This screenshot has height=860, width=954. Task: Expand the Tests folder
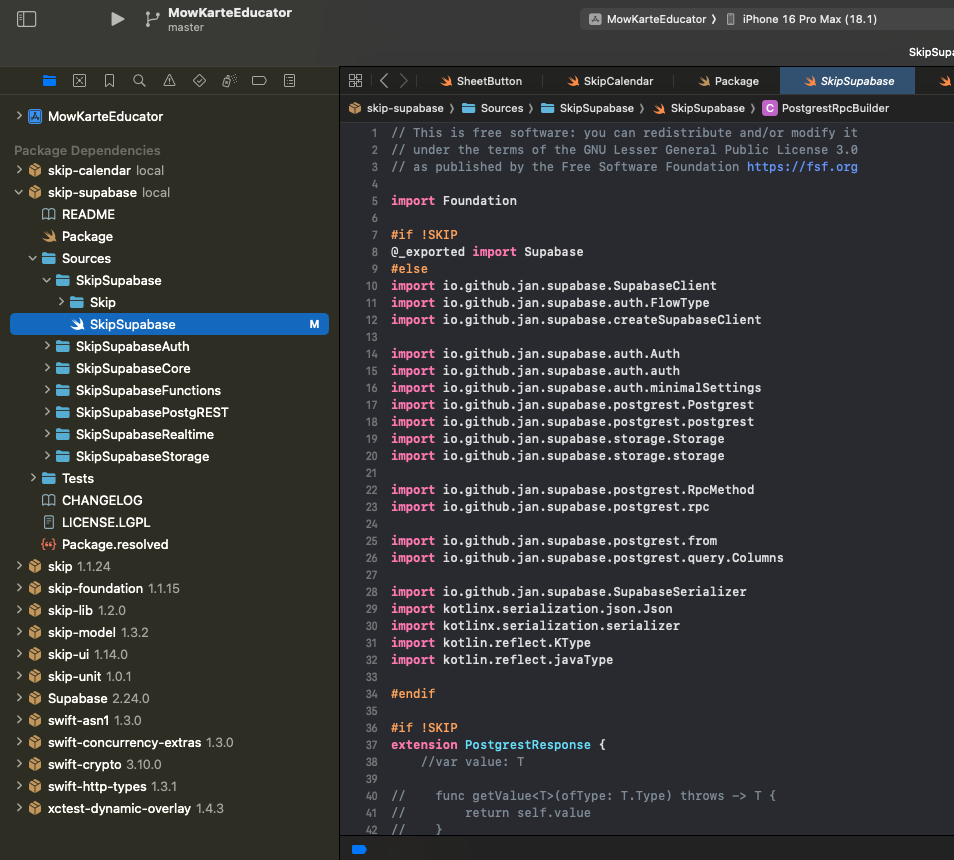33,478
